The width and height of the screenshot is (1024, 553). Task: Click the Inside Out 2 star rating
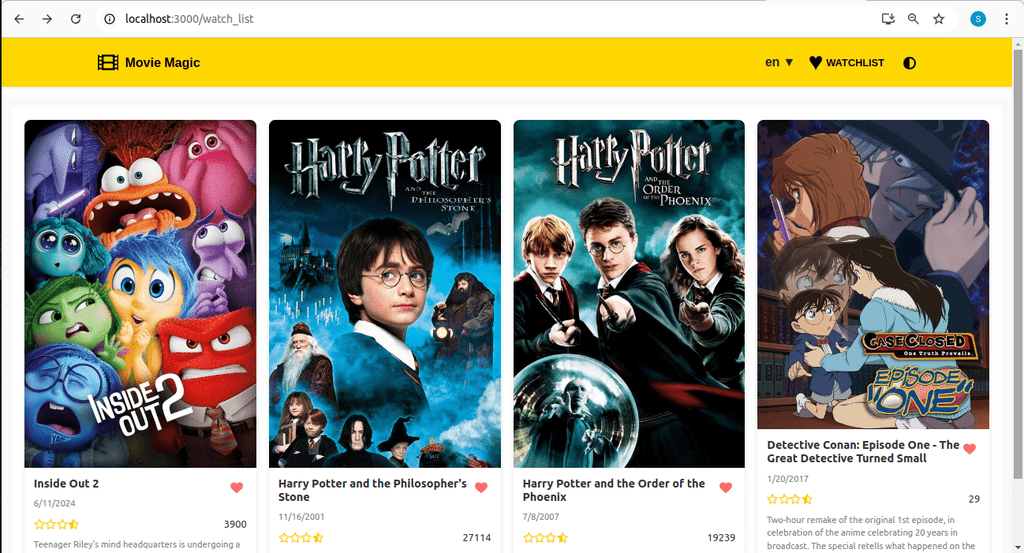coord(56,524)
